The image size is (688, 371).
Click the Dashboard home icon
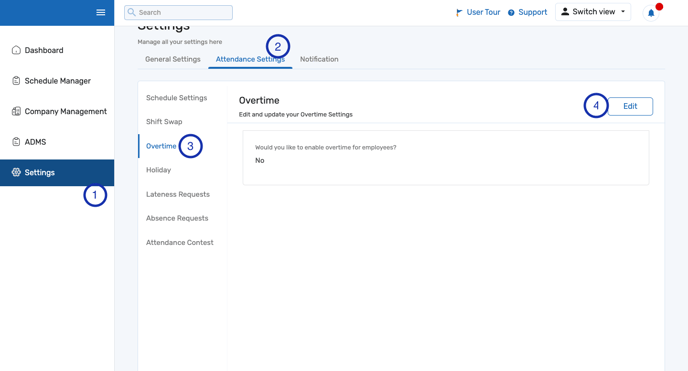16,50
